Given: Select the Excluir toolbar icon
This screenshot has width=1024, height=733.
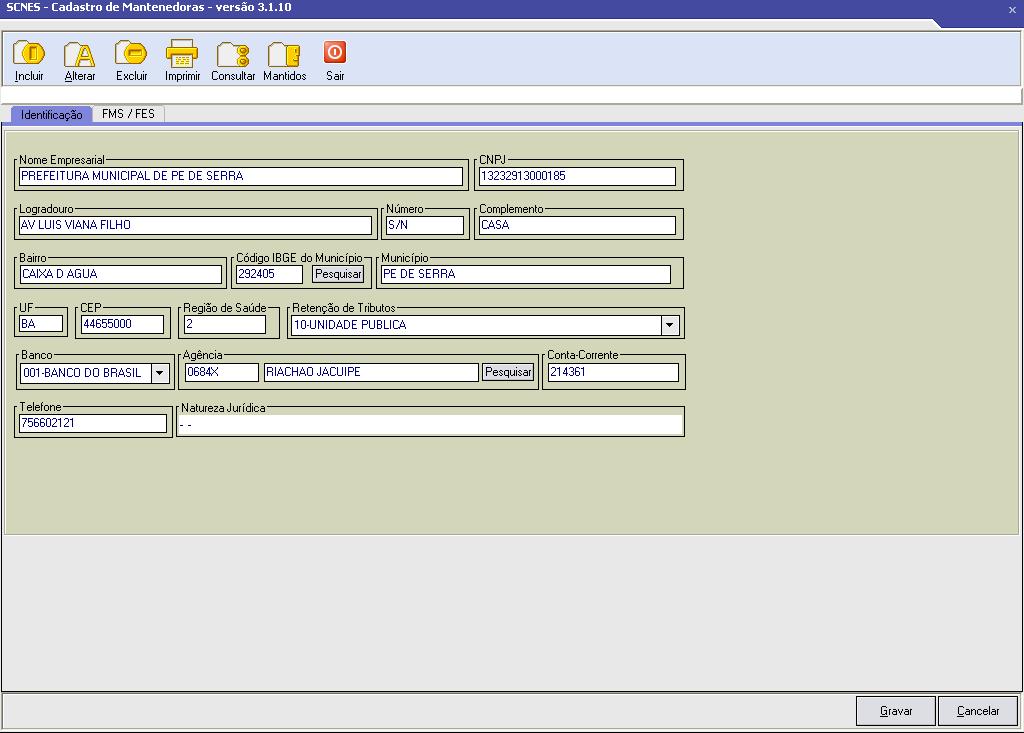Looking at the screenshot, I should point(131,54).
